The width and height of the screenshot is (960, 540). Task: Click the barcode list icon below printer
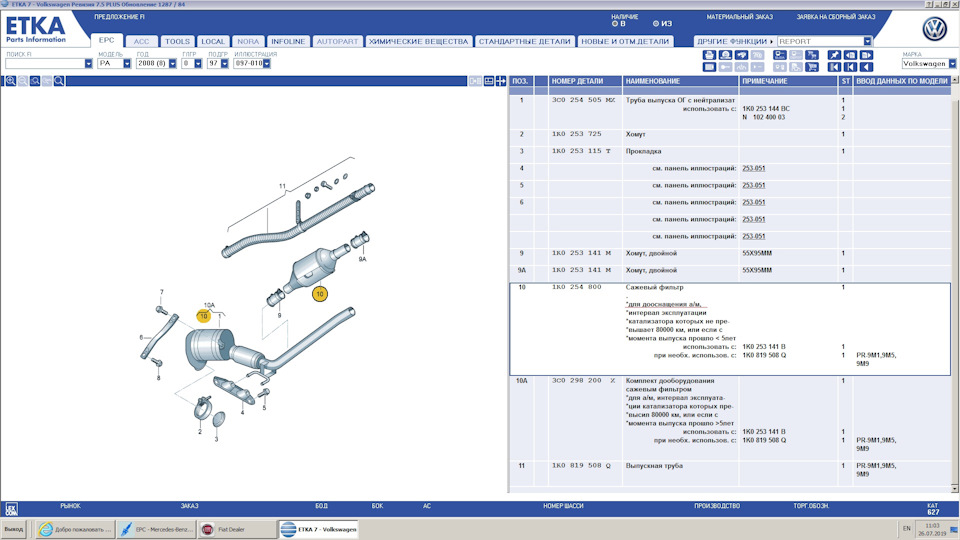[710, 67]
